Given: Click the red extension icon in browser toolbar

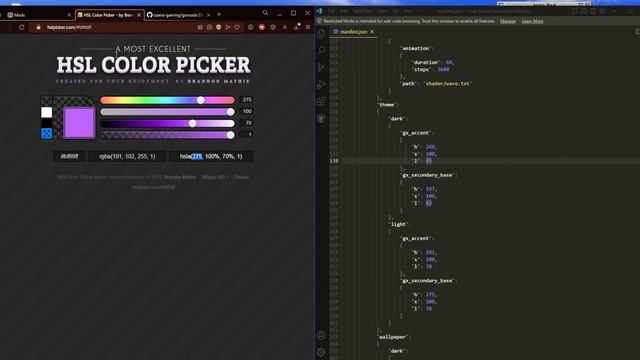Looking at the screenshot, I should point(262,27).
